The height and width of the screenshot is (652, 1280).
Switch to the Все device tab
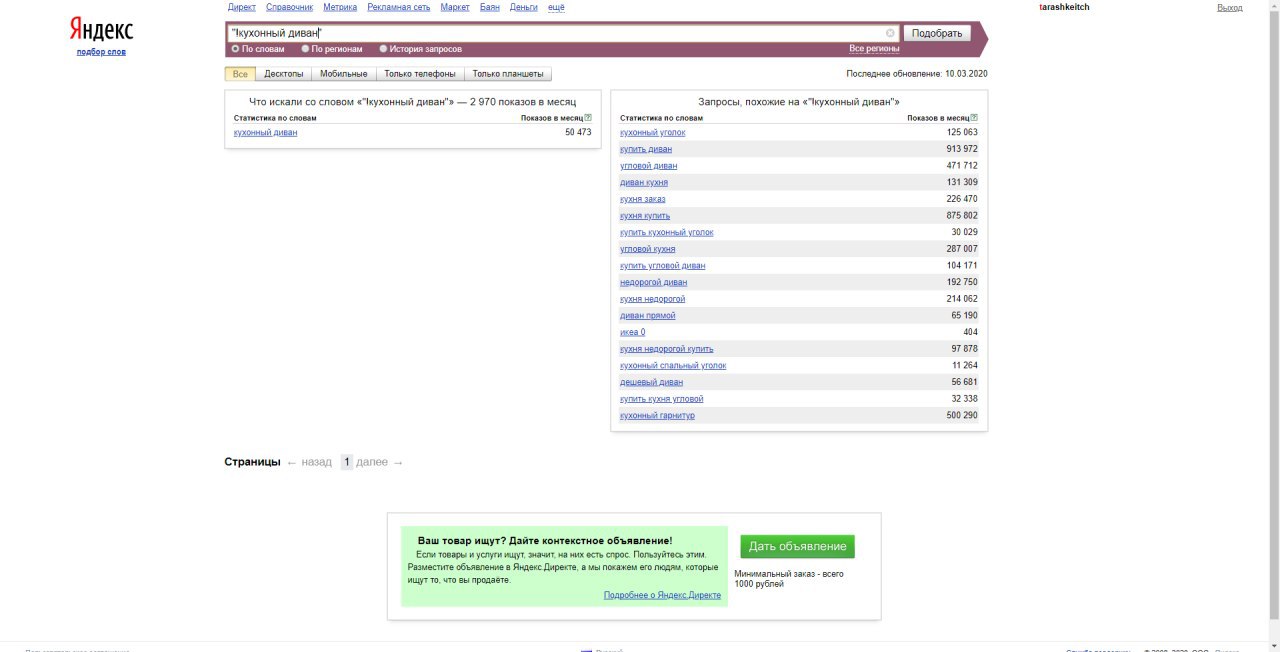pos(240,74)
